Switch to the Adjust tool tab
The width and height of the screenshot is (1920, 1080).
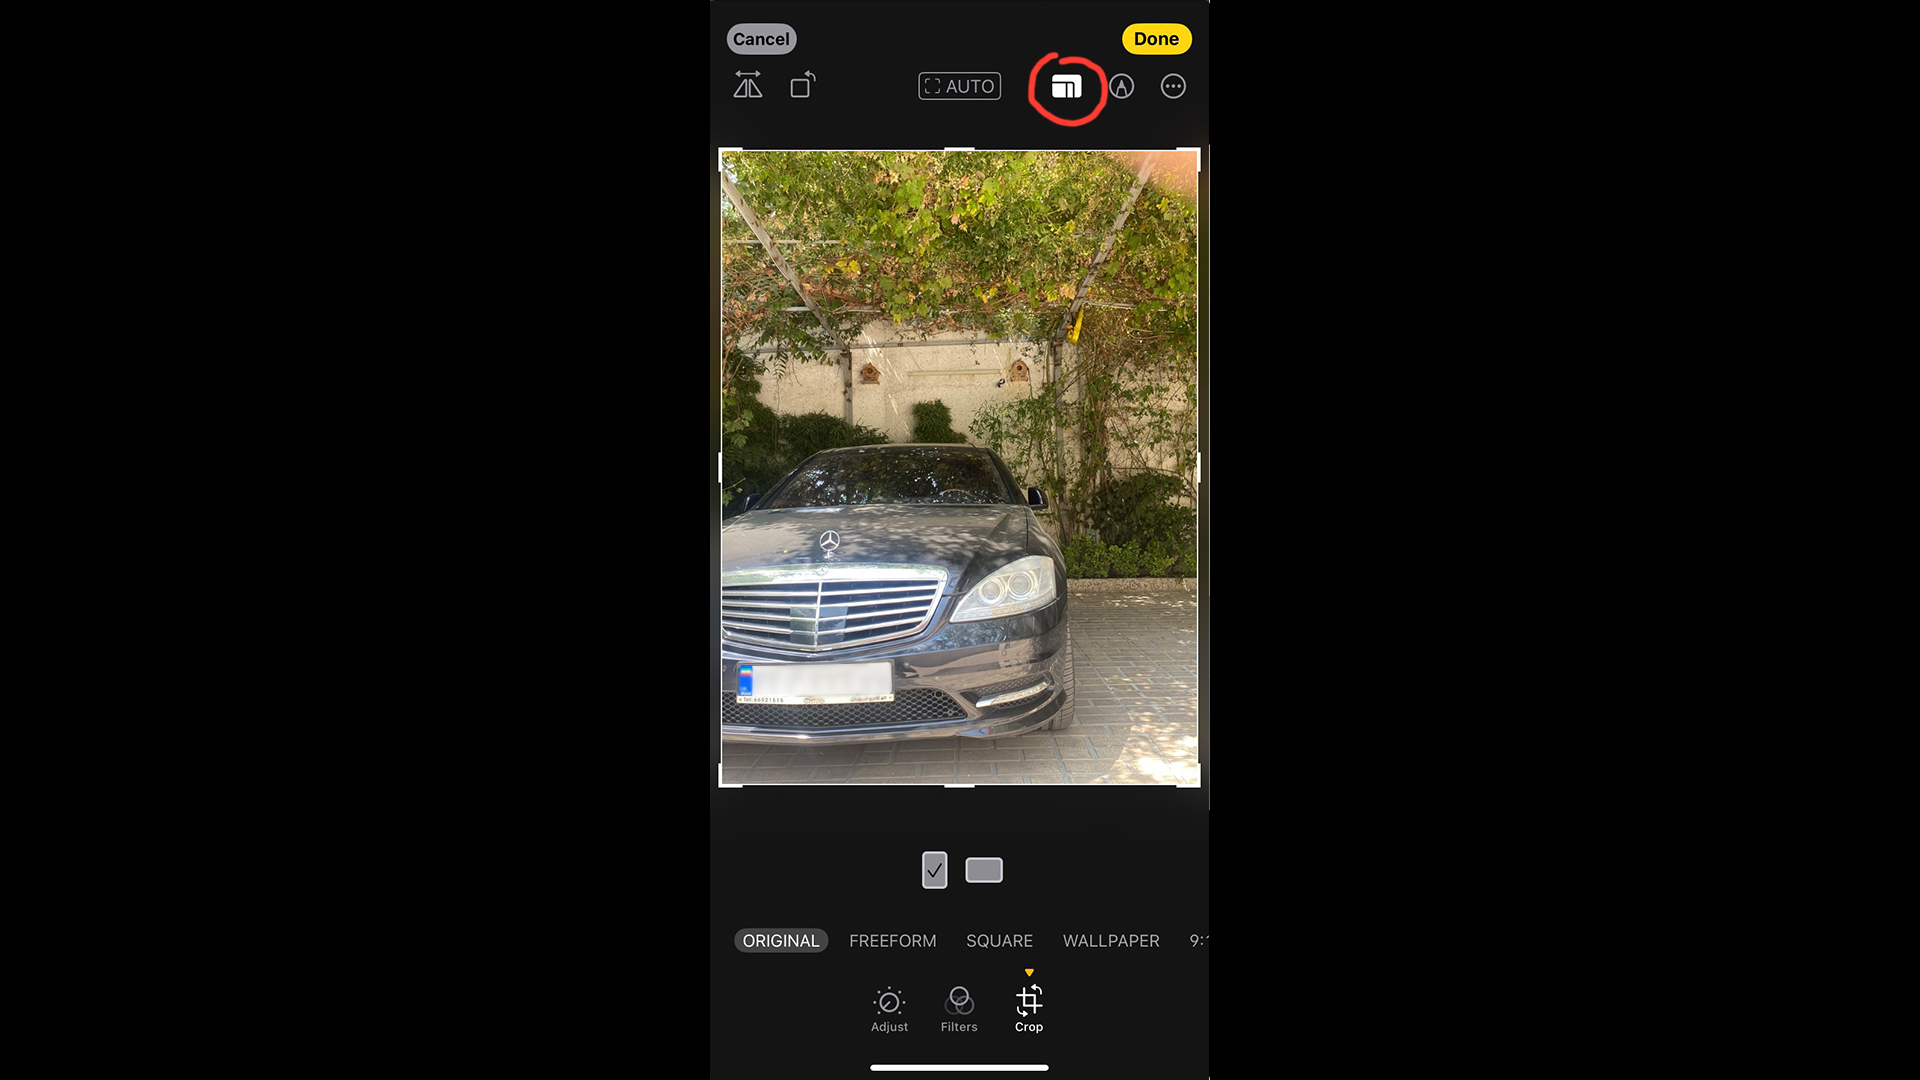[887, 1009]
